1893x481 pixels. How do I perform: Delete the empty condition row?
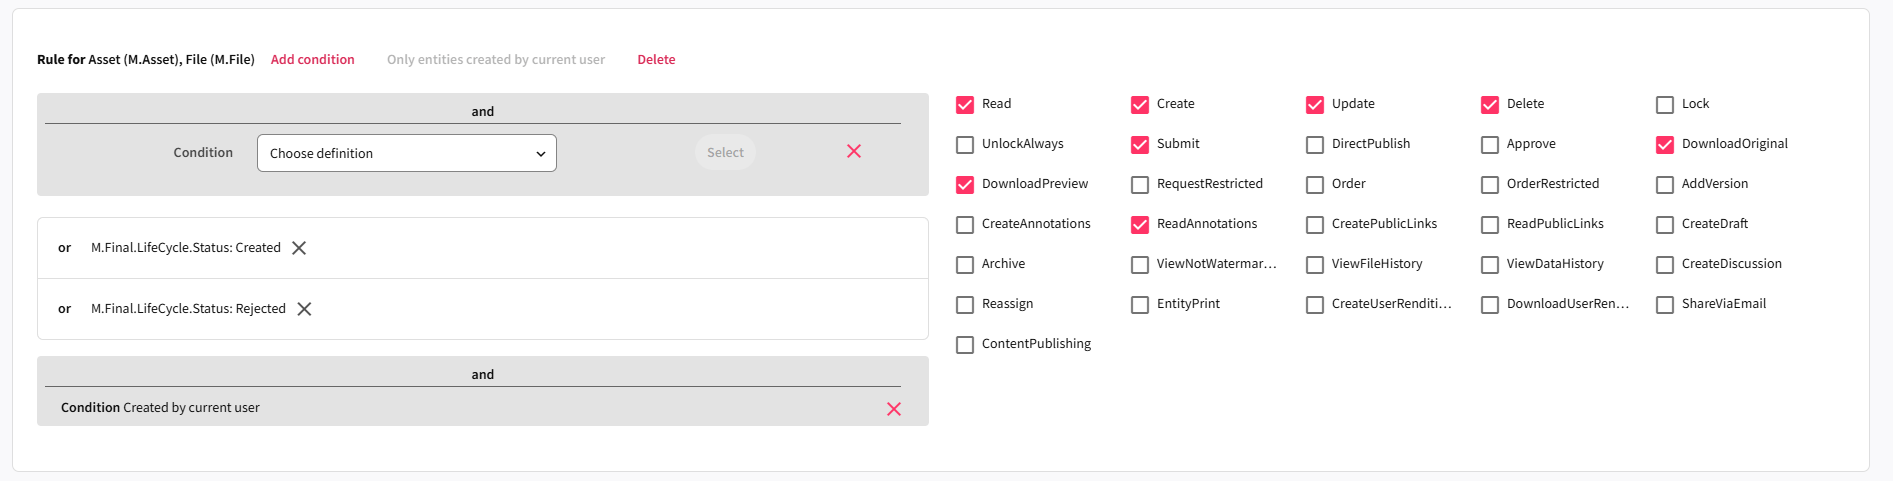coord(854,151)
